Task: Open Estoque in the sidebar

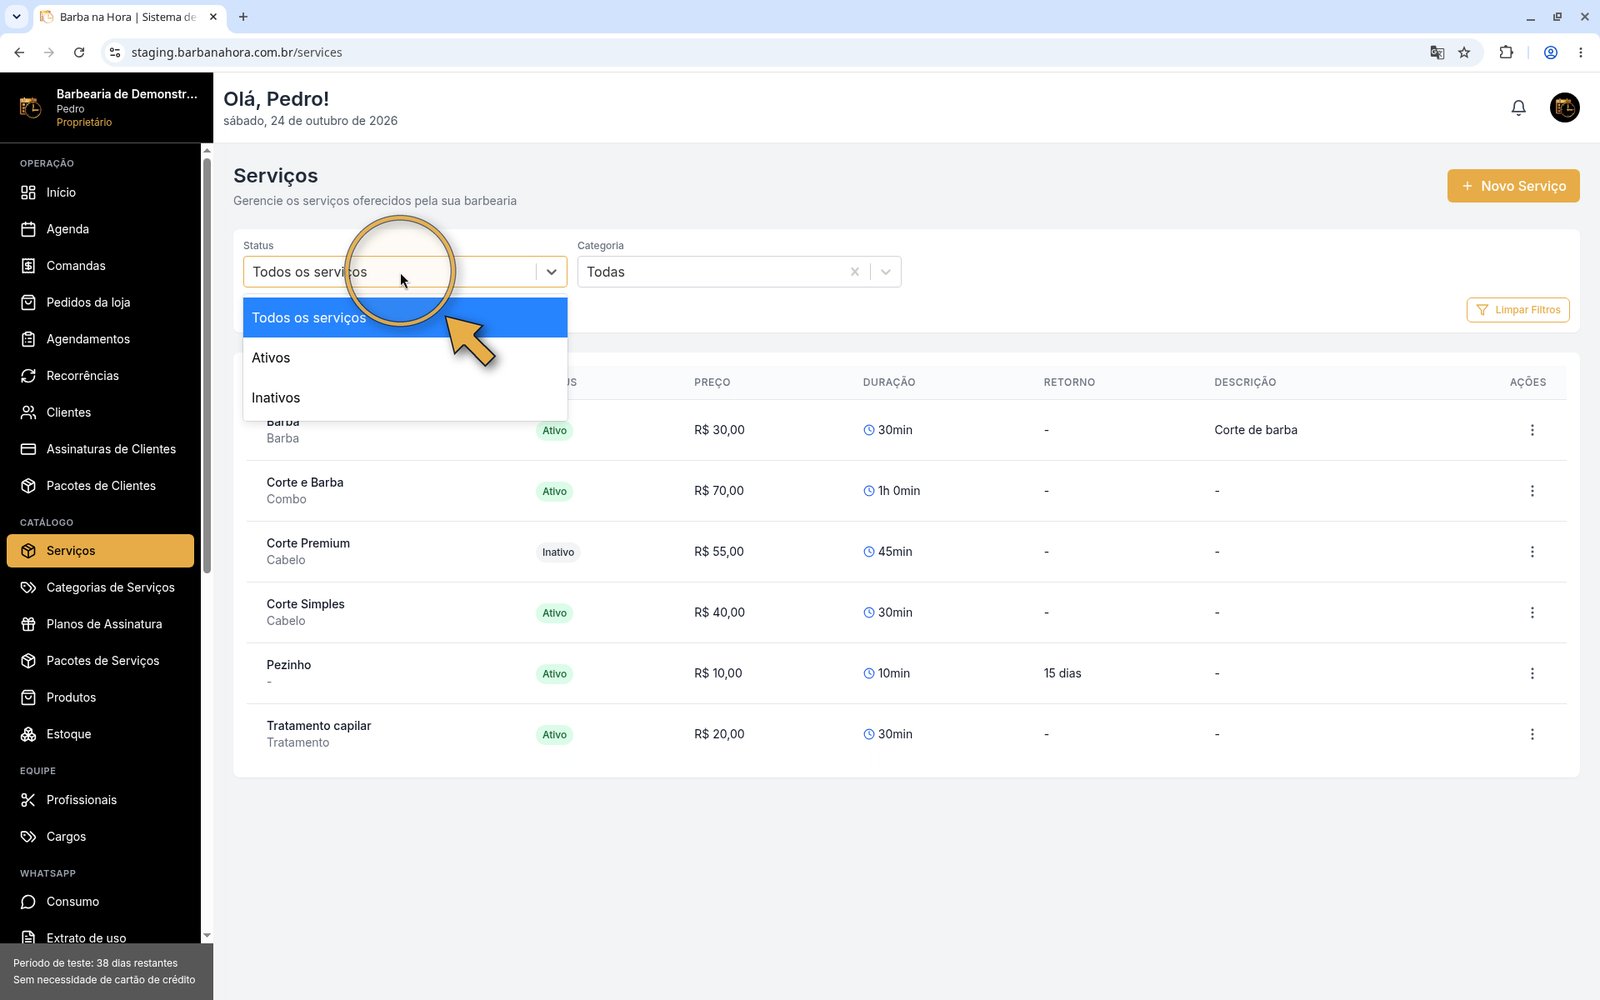Action: coord(100,734)
